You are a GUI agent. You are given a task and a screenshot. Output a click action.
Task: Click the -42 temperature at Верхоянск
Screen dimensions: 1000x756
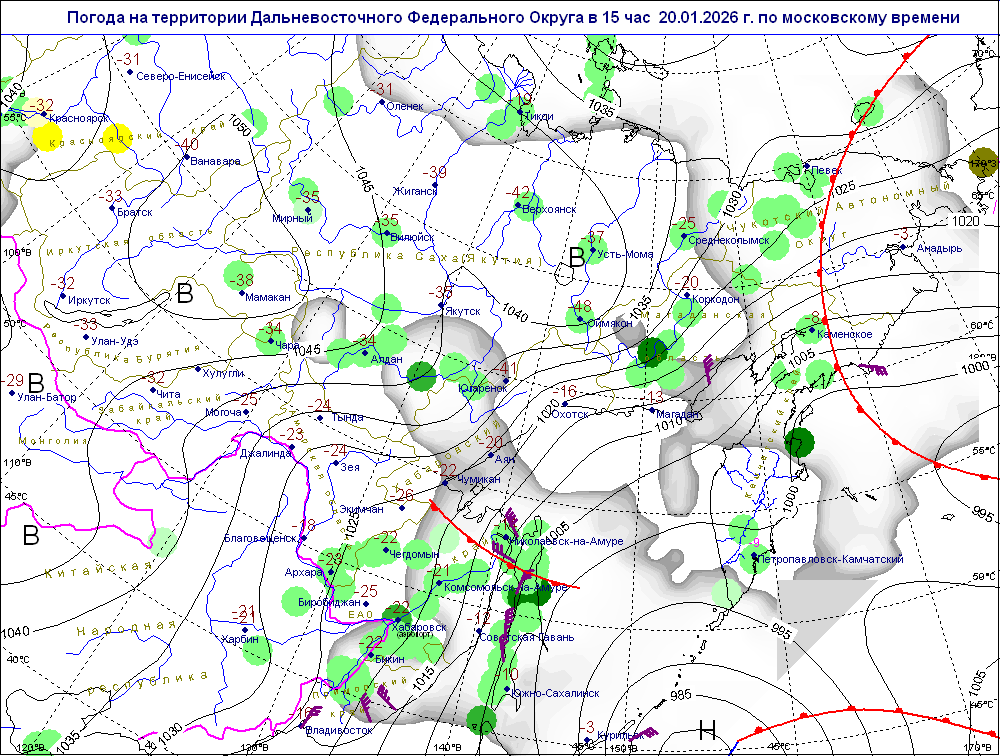520,192
